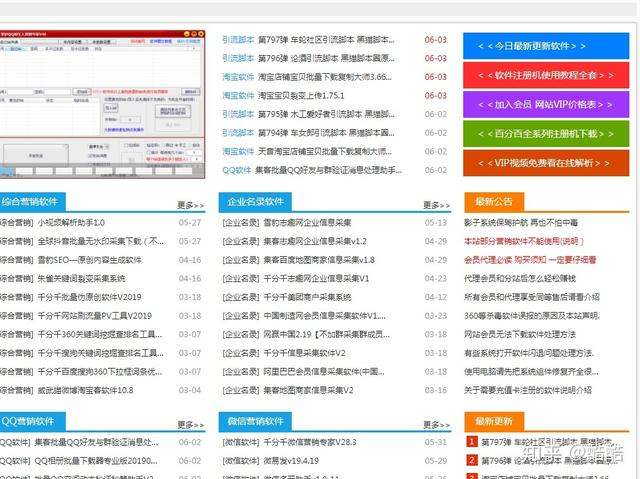Open the 今日最新更新软件 blue banner button
The height and width of the screenshot is (479, 640).
[x=546, y=46]
